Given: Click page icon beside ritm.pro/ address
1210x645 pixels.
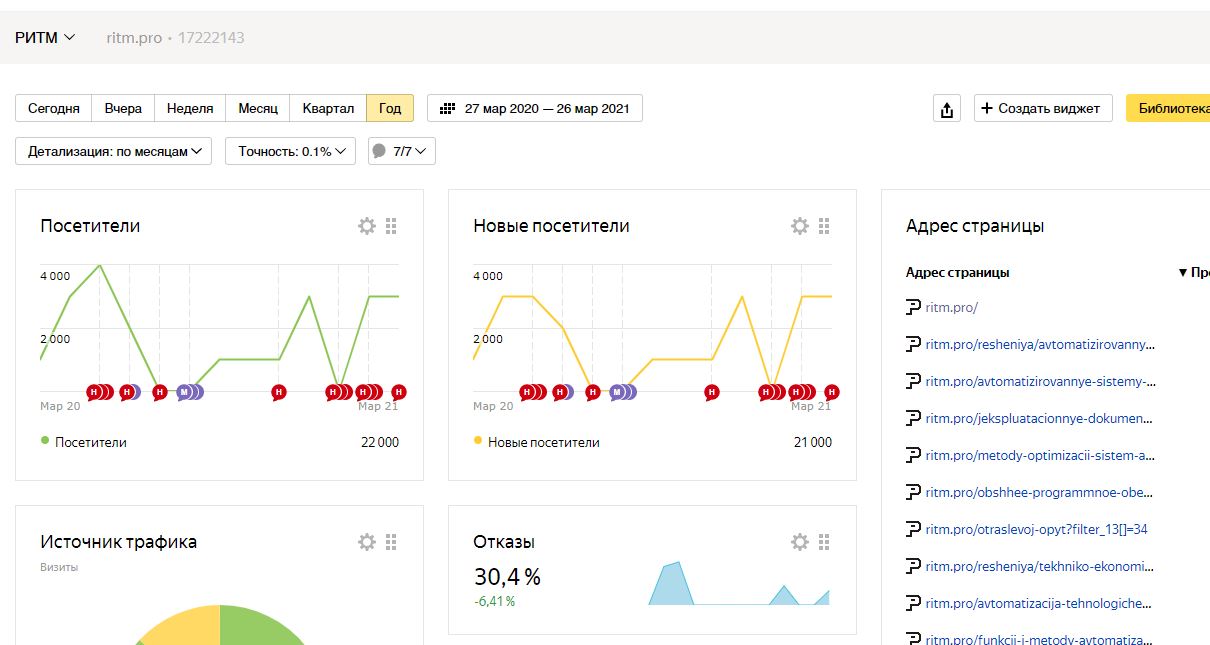Looking at the screenshot, I should [913, 308].
